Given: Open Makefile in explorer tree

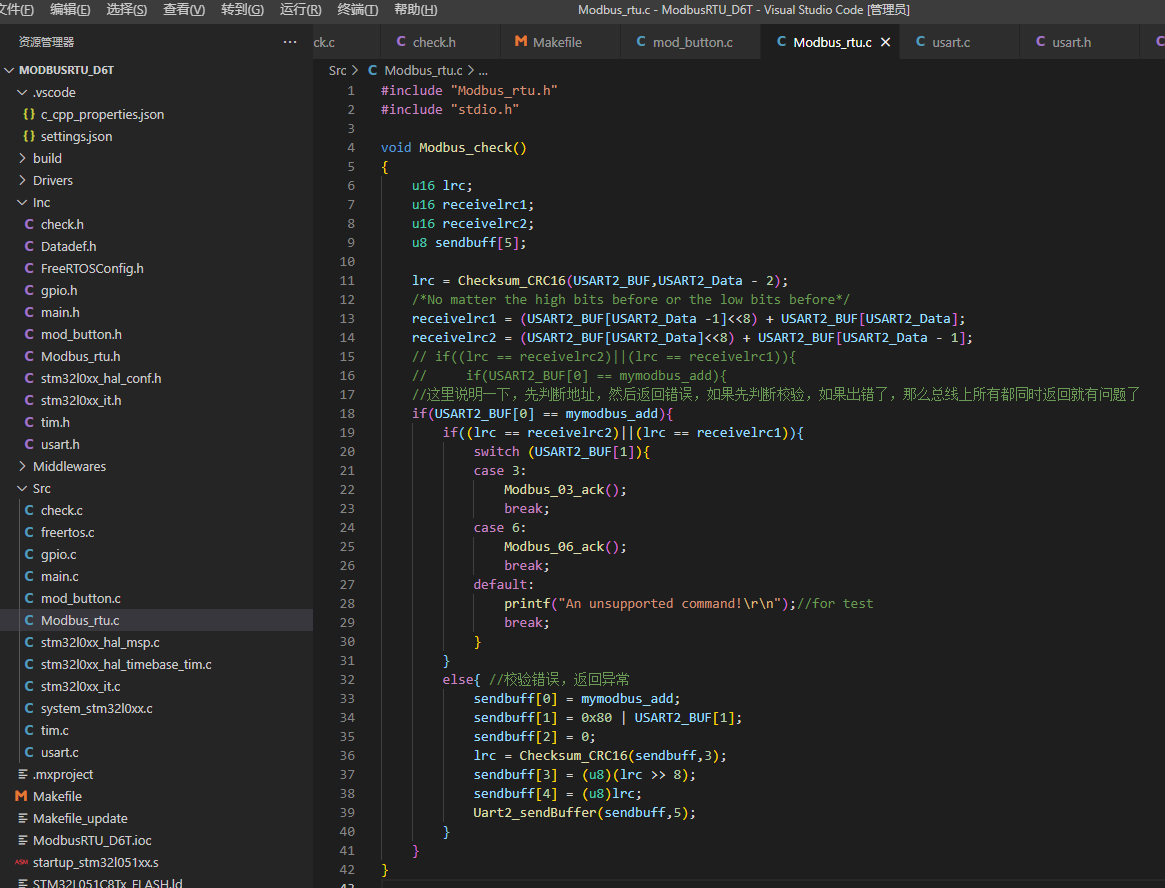Looking at the screenshot, I should tap(156, 797).
